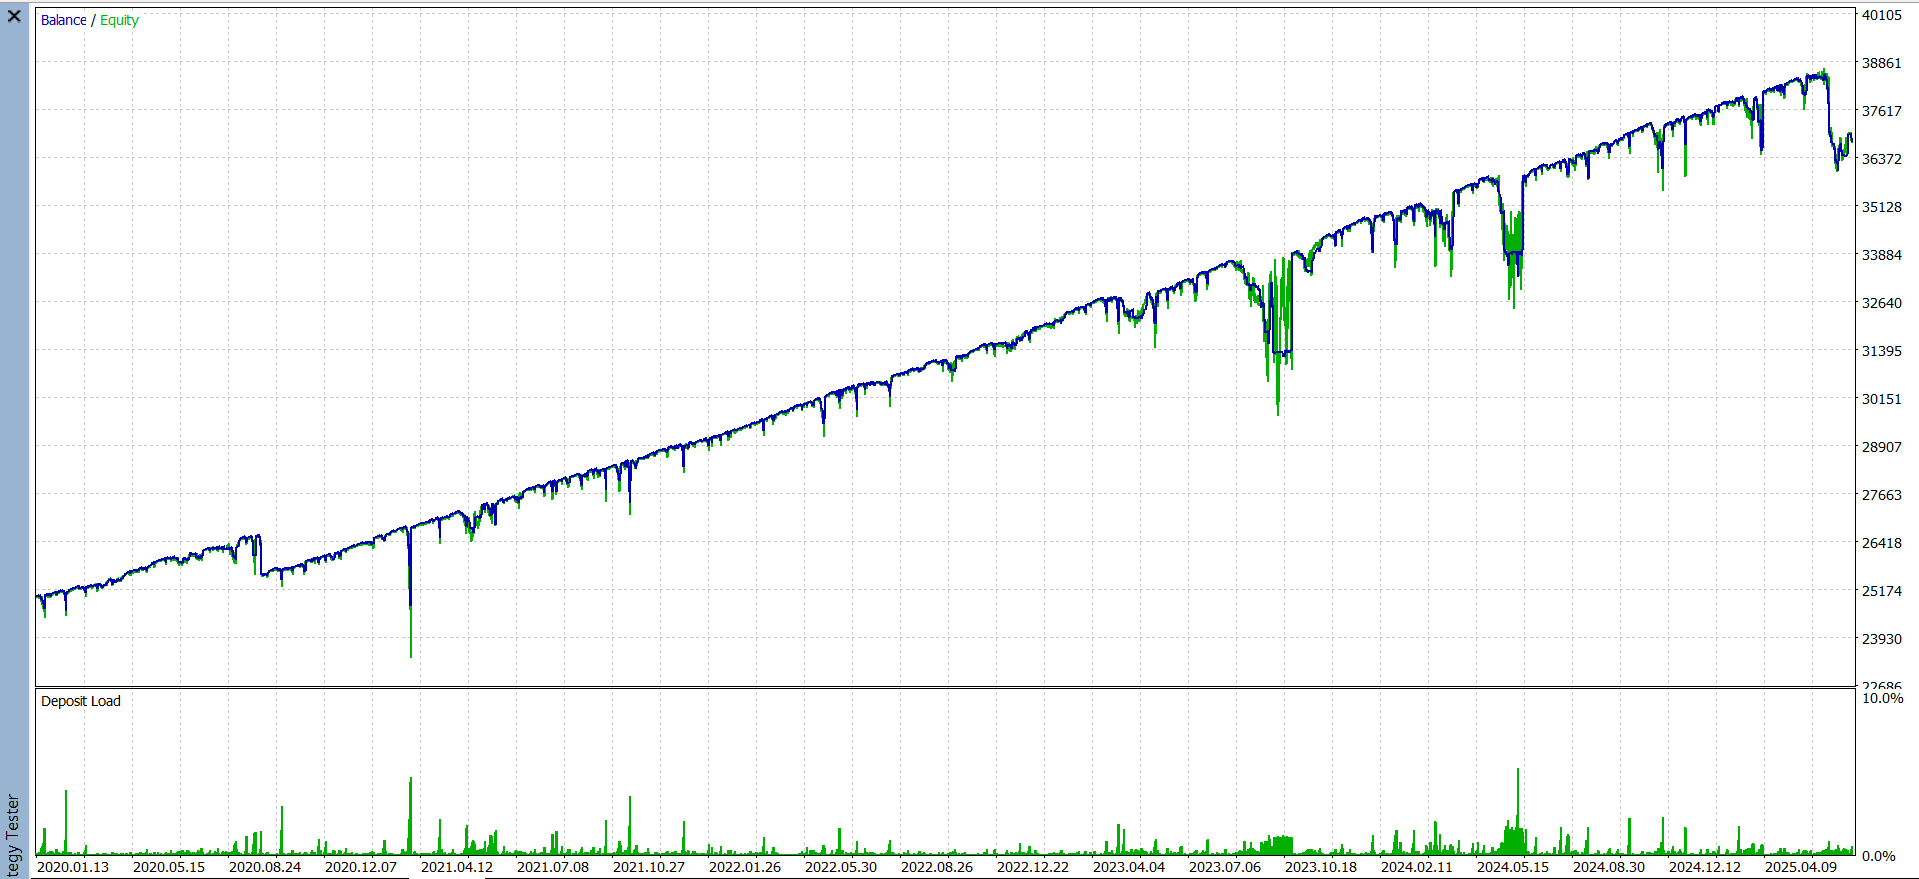Select the 2022.05.30 date axis label
1919x879 pixels.
point(841,867)
